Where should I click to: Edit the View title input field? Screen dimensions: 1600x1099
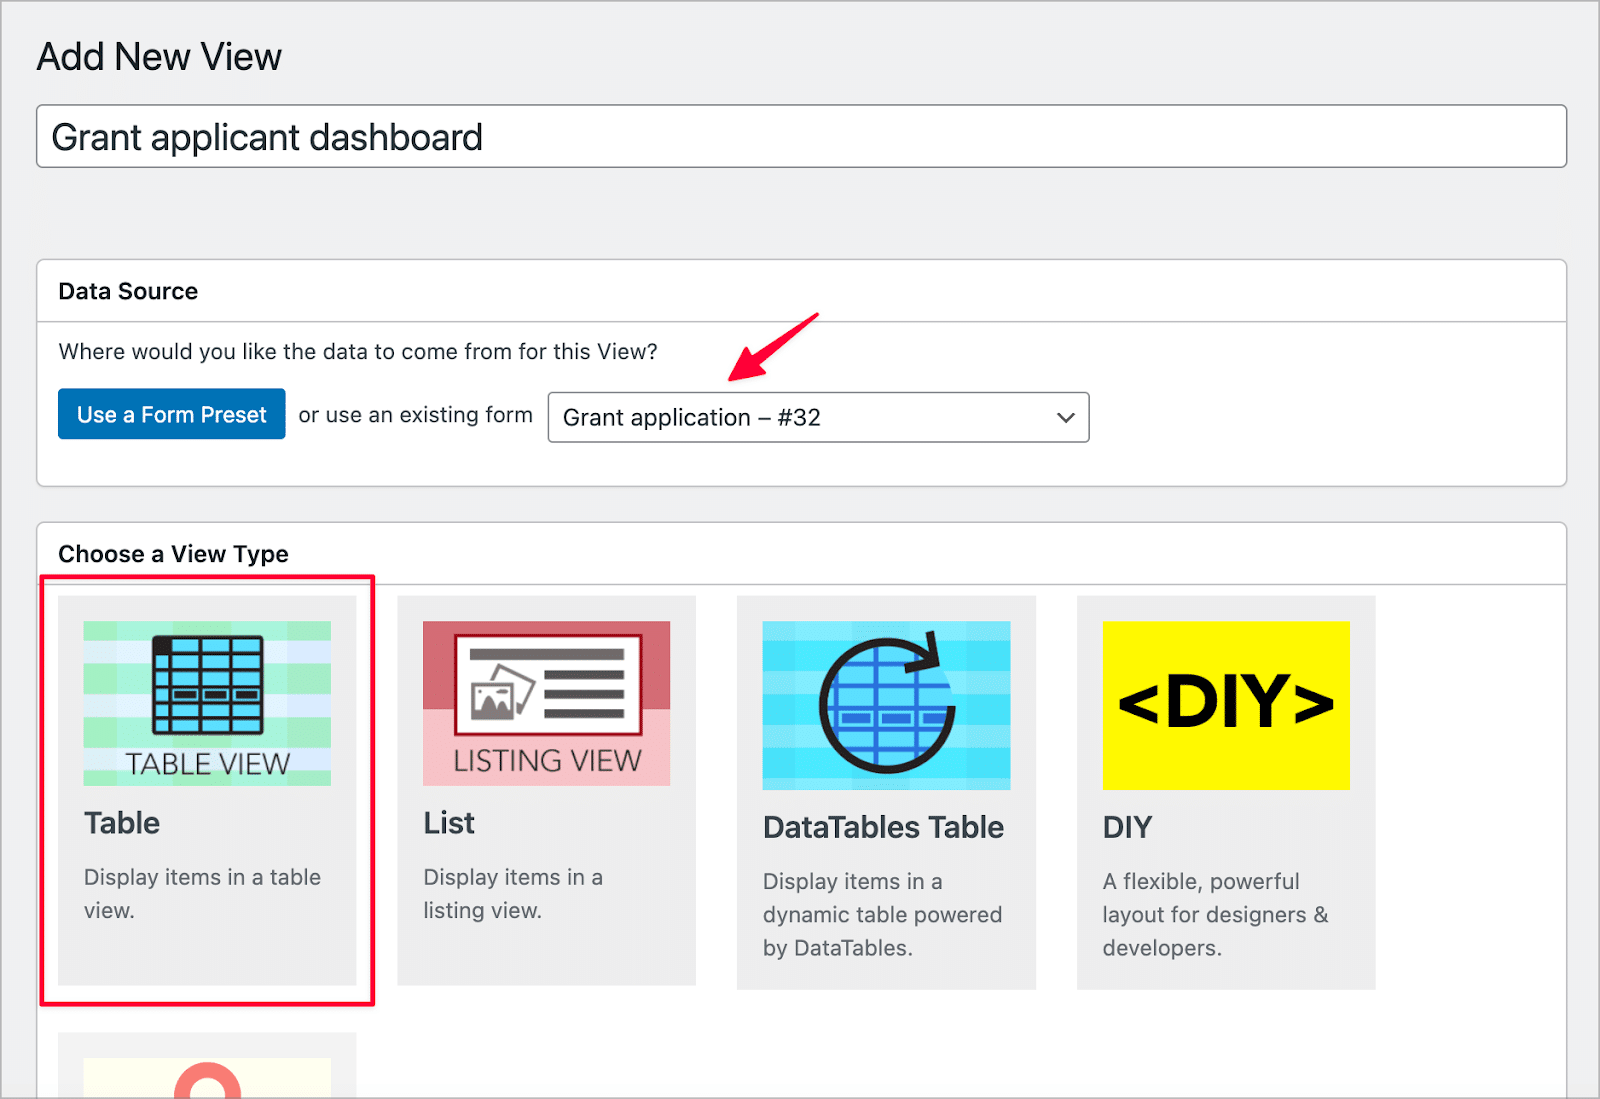[801, 136]
